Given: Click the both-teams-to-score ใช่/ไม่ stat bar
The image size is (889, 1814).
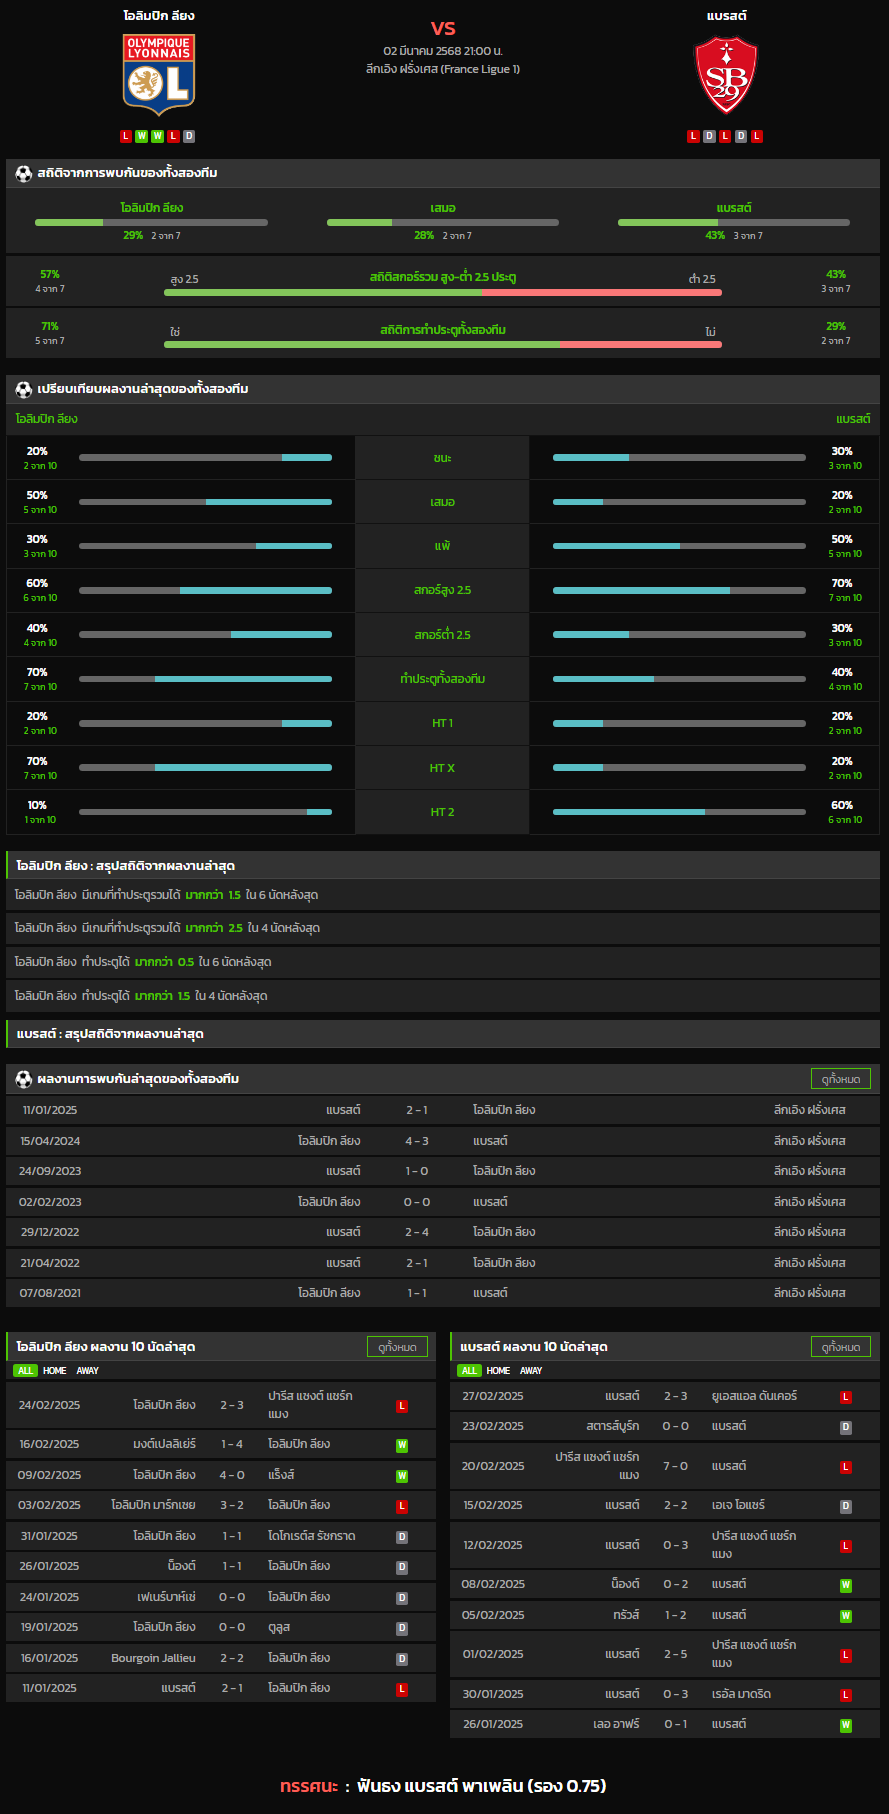Looking at the screenshot, I should coord(443,344).
